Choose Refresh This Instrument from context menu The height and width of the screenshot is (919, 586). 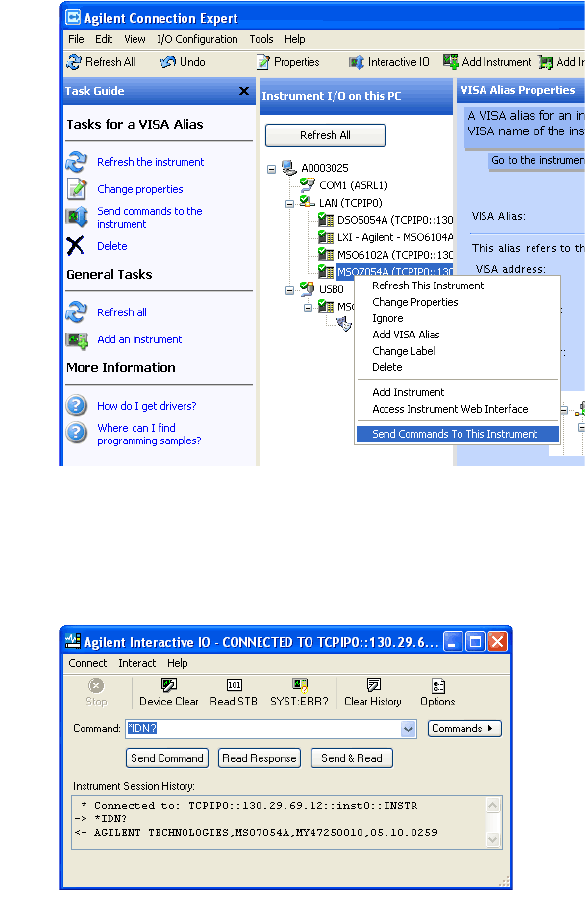pos(428,285)
